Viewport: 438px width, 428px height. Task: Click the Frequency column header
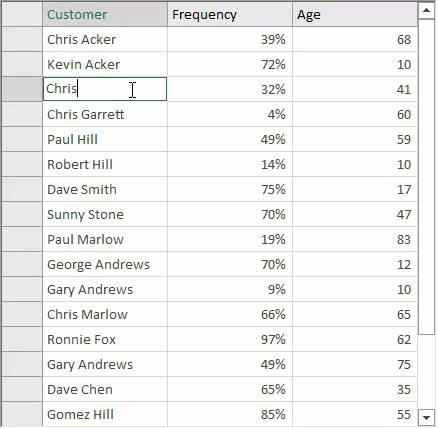[x=230, y=14]
